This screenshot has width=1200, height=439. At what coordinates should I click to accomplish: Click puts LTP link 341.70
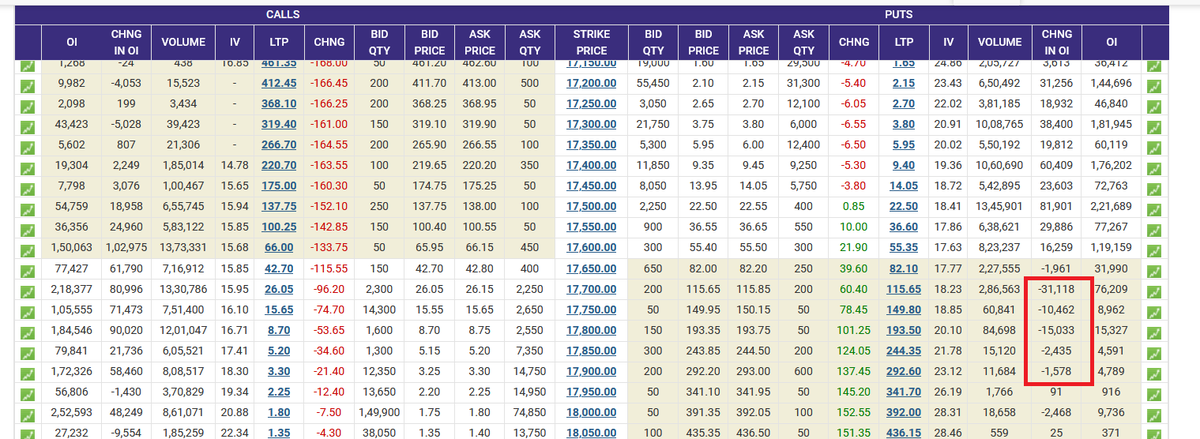(x=903, y=391)
